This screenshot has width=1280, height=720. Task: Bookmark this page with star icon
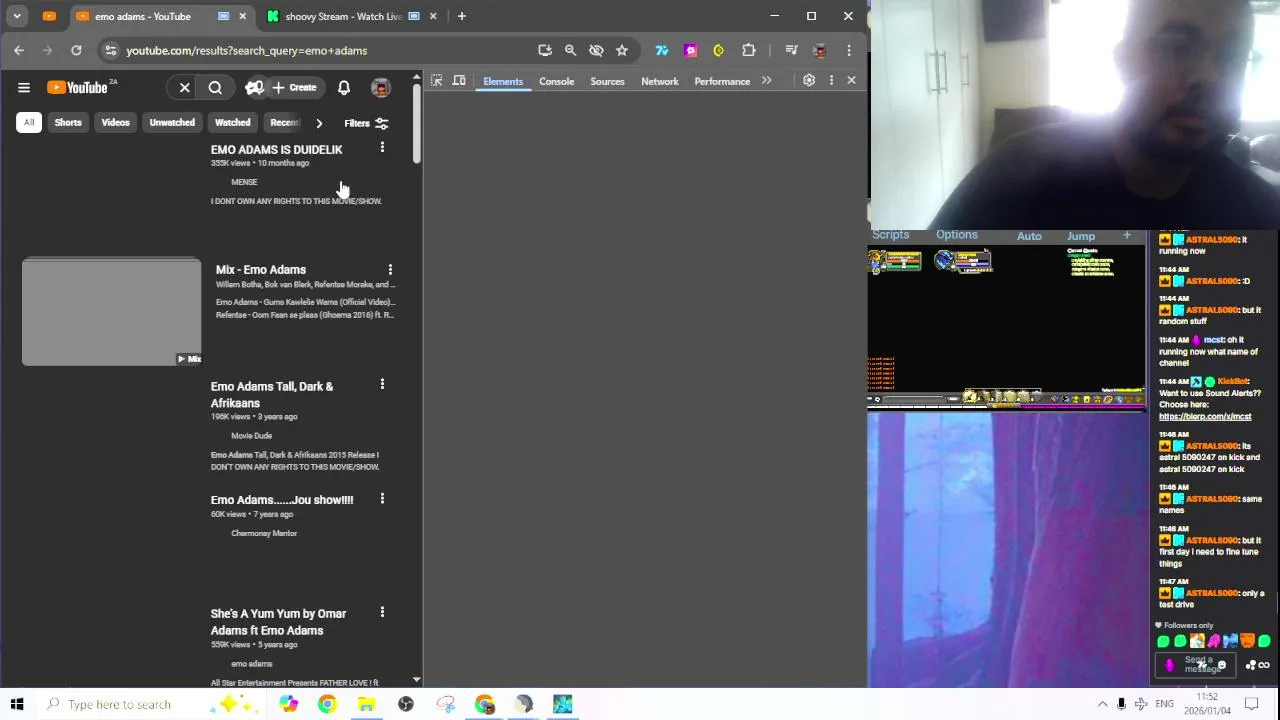(622, 50)
